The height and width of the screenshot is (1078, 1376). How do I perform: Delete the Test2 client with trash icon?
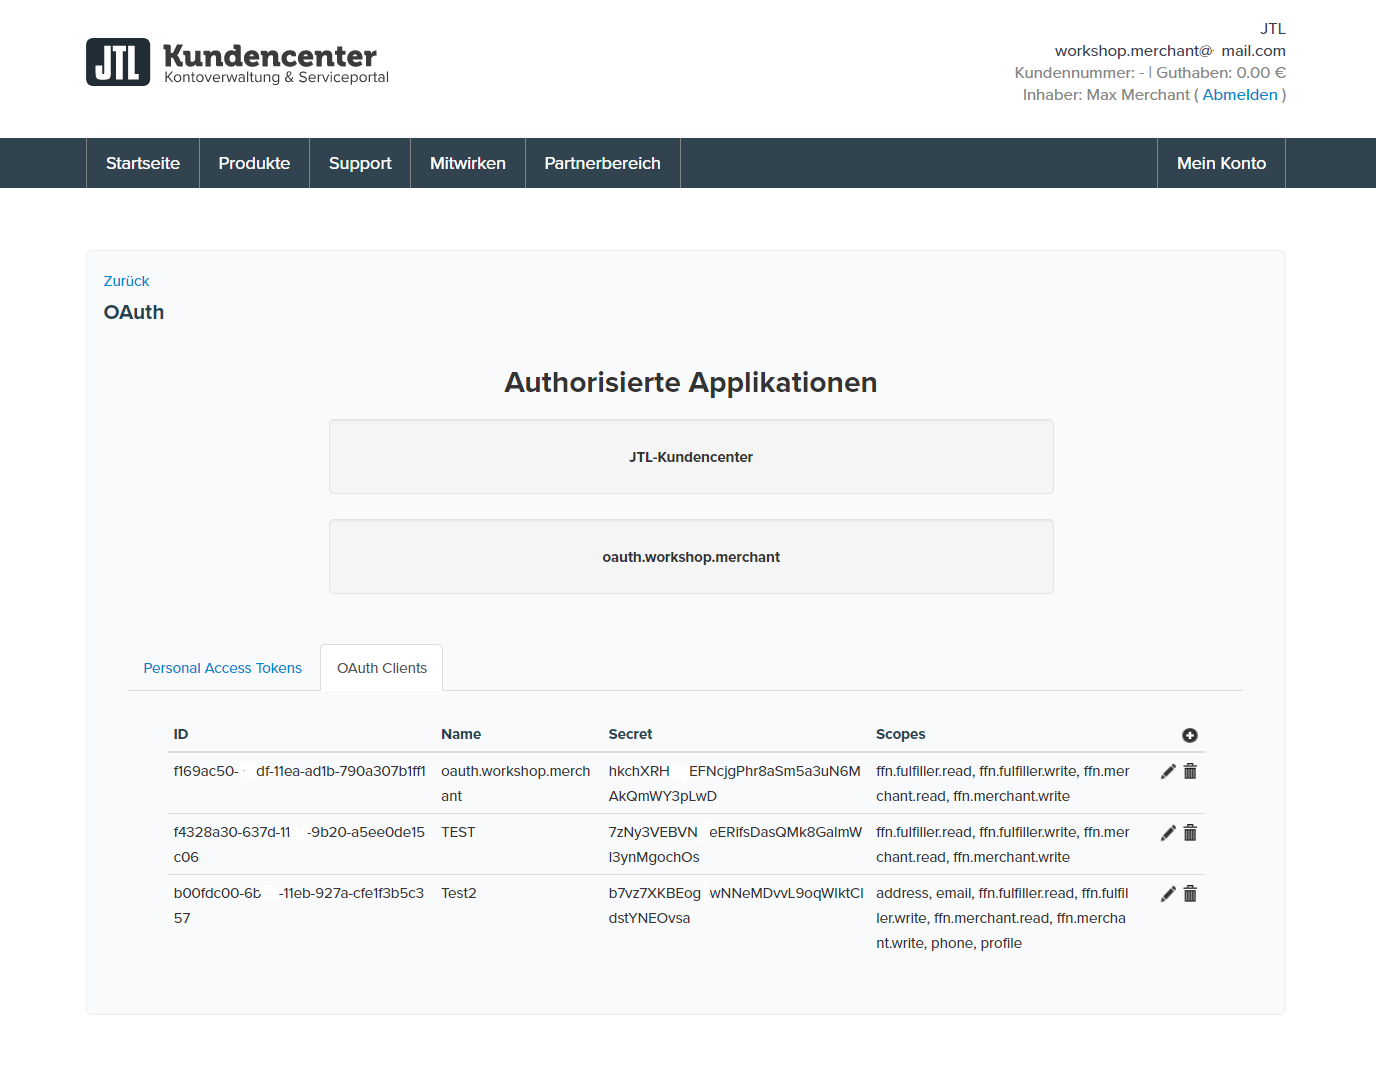click(x=1190, y=894)
